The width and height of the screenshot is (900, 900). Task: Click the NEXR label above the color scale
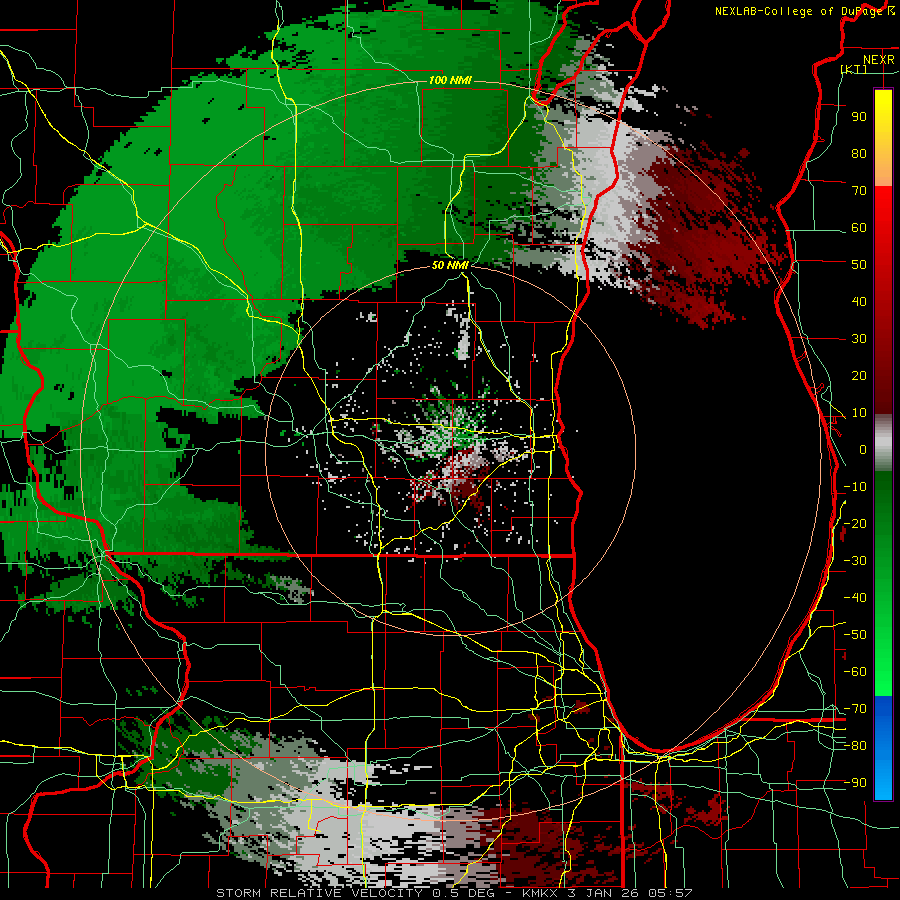click(x=878, y=60)
